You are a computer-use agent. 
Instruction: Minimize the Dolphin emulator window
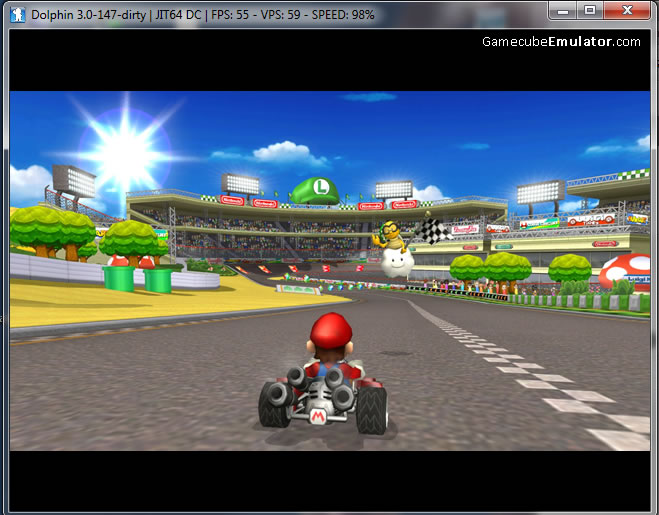(x=562, y=11)
